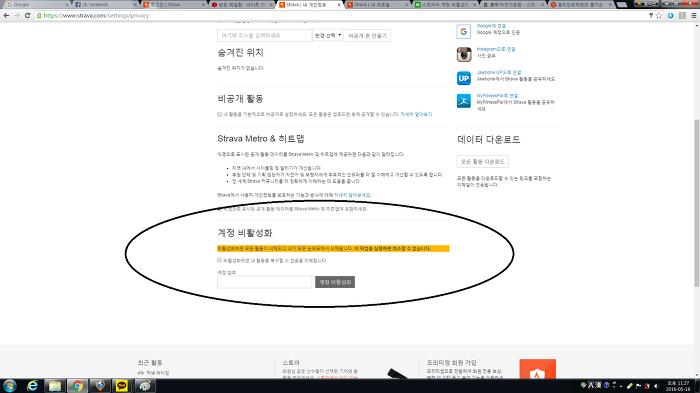
Task: Open the Chrome hamburger menu
Action: 694,16
